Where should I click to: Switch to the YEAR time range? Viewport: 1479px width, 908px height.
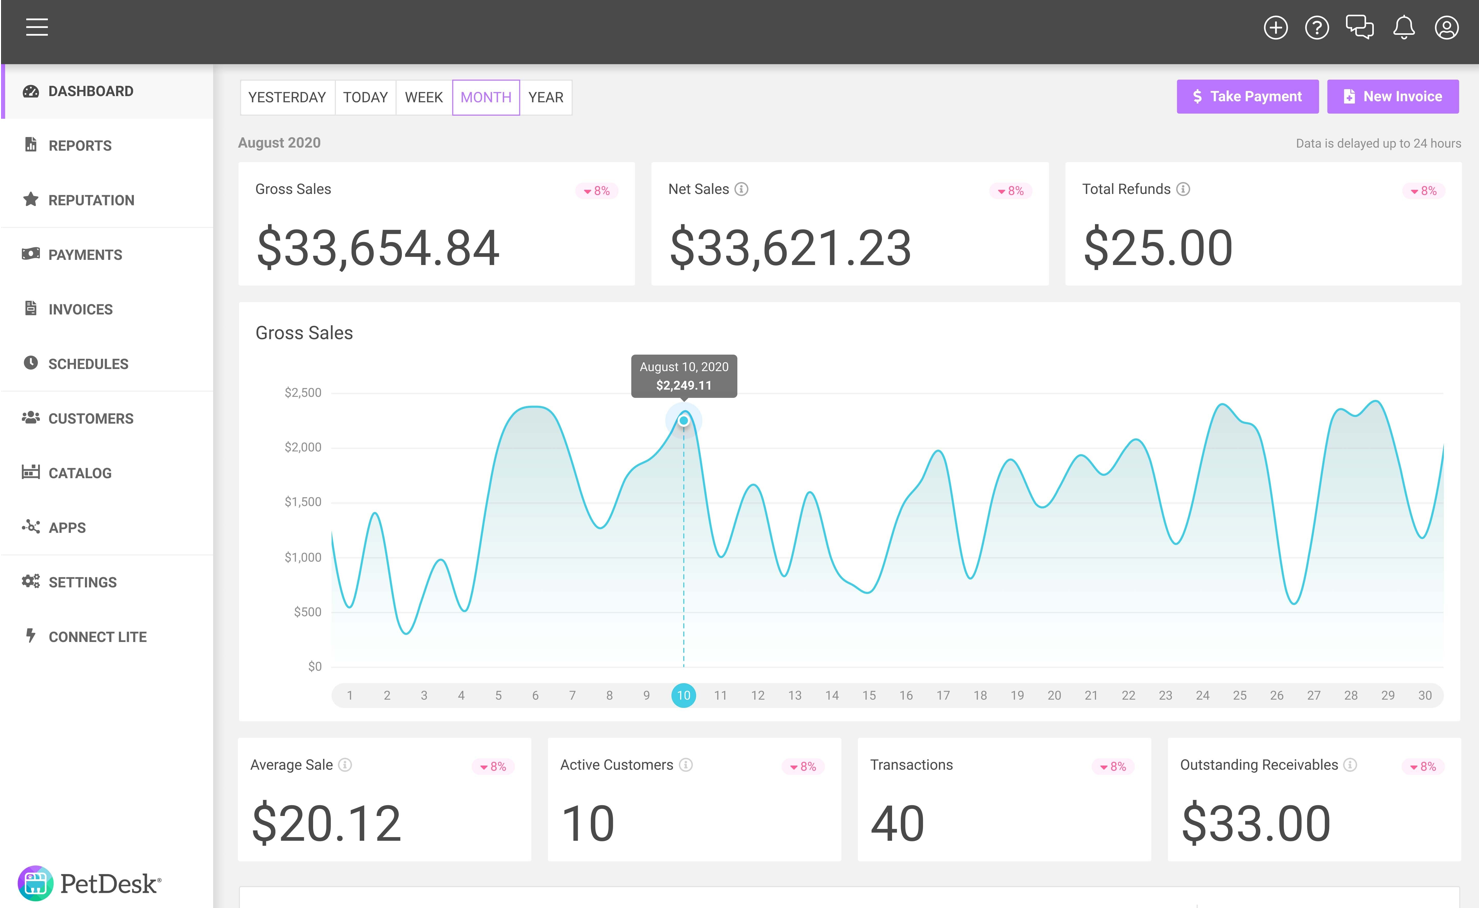point(546,97)
